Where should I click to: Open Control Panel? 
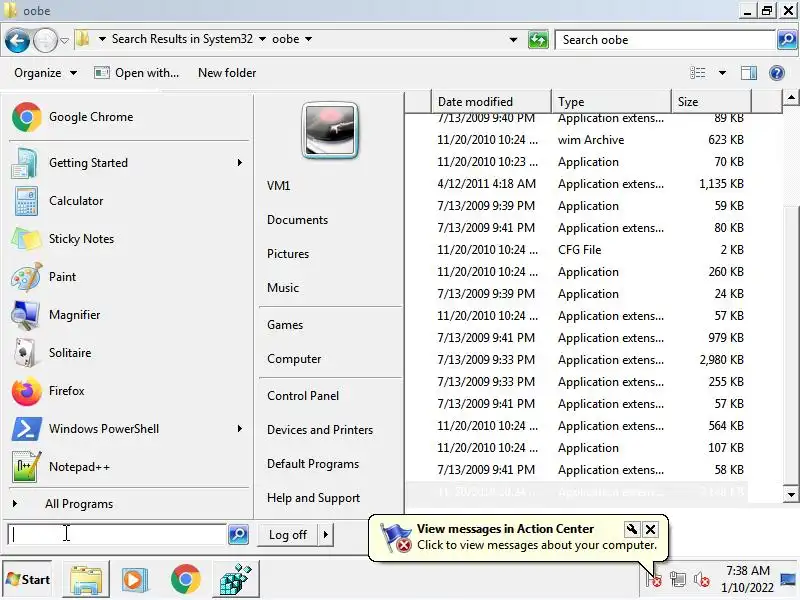pyautogui.click(x=303, y=396)
